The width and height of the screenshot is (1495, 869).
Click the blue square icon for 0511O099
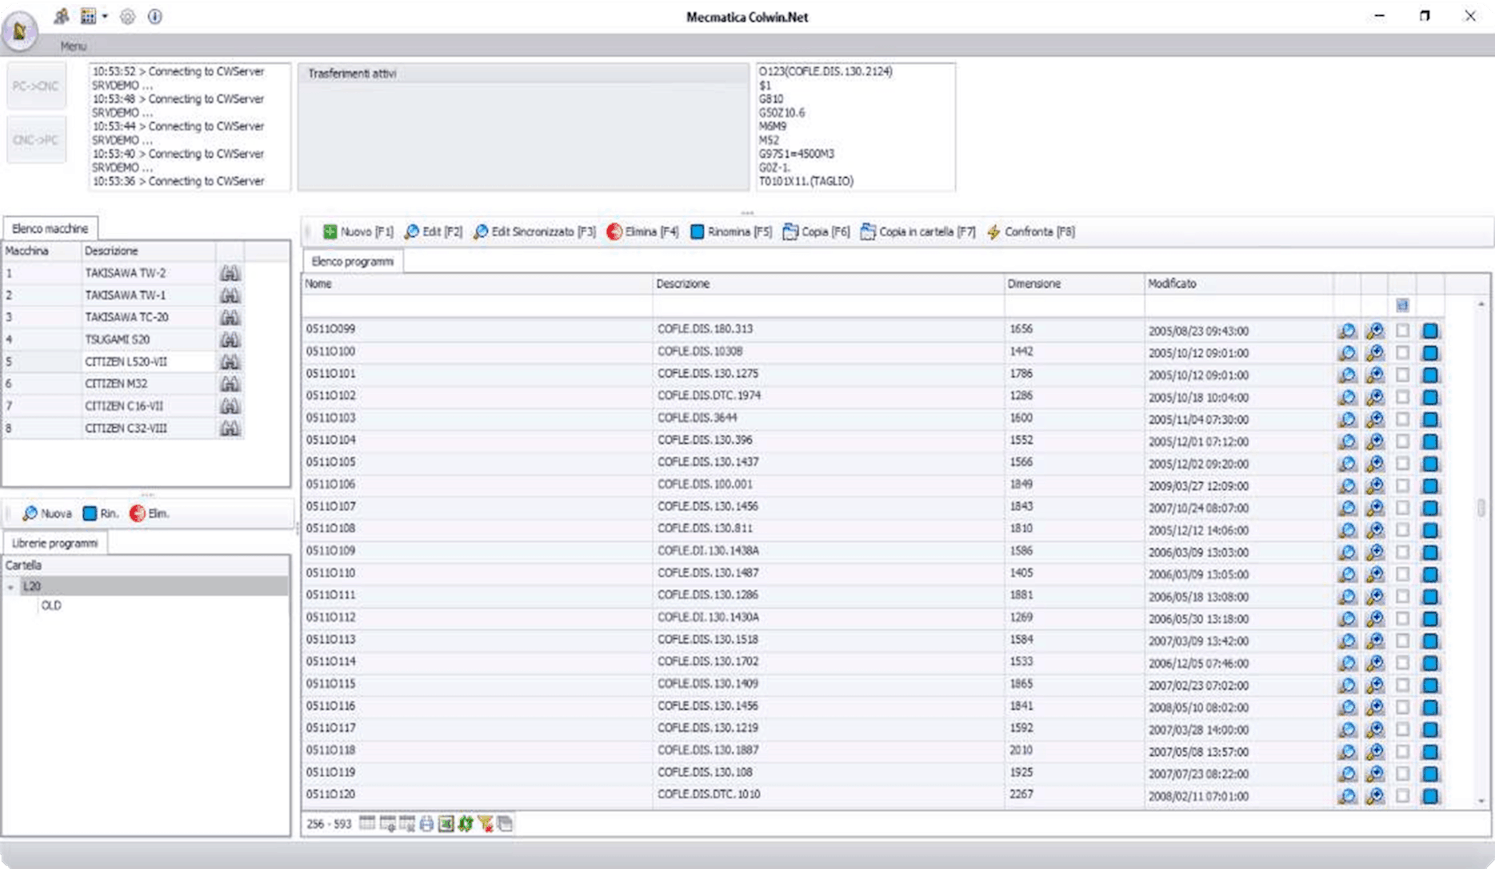[x=1430, y=330]
